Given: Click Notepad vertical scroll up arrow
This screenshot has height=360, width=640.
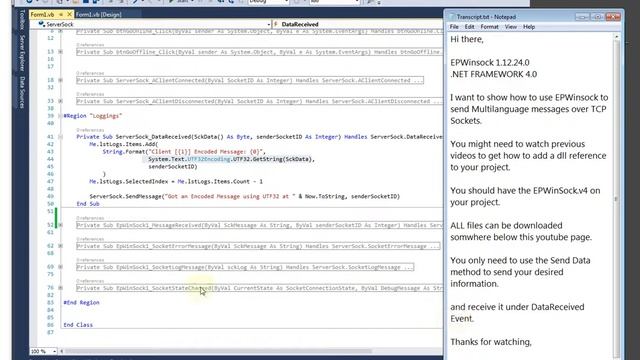Looking at the screenshot, I should point(616,37).
